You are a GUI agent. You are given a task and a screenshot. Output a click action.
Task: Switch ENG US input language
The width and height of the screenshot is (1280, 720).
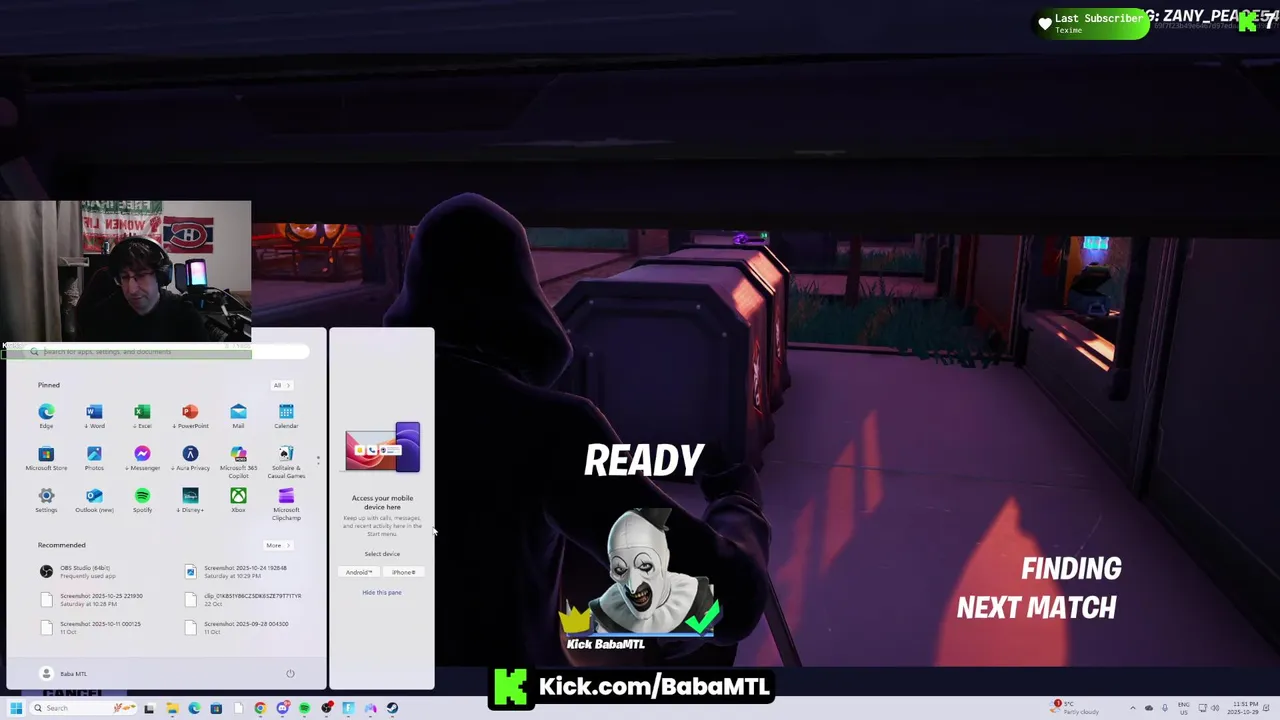[x=1184, y=708]
